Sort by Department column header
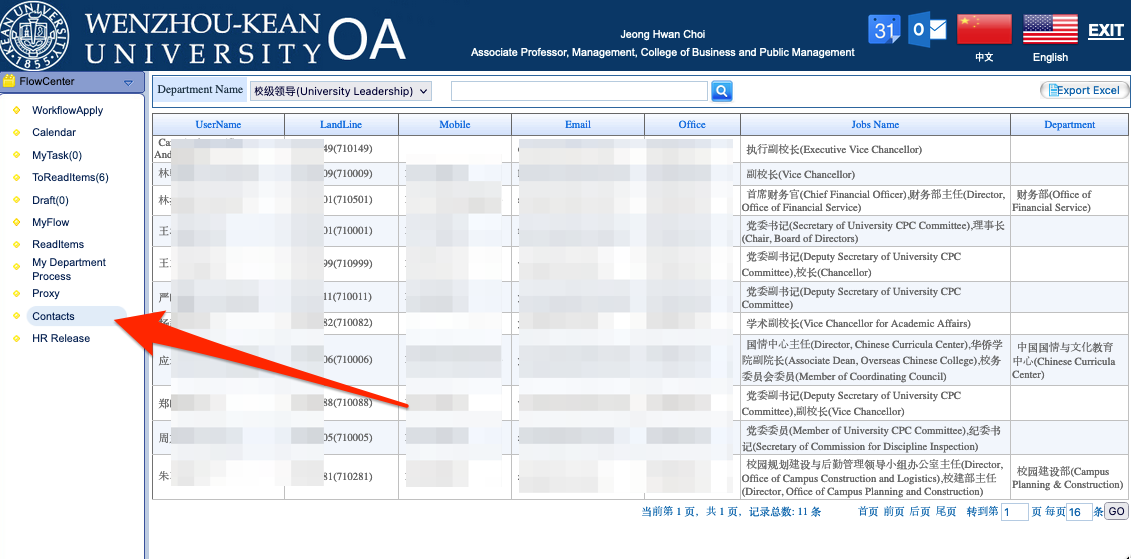This screenshot has width=1131, height=559. click(1070, 125)
